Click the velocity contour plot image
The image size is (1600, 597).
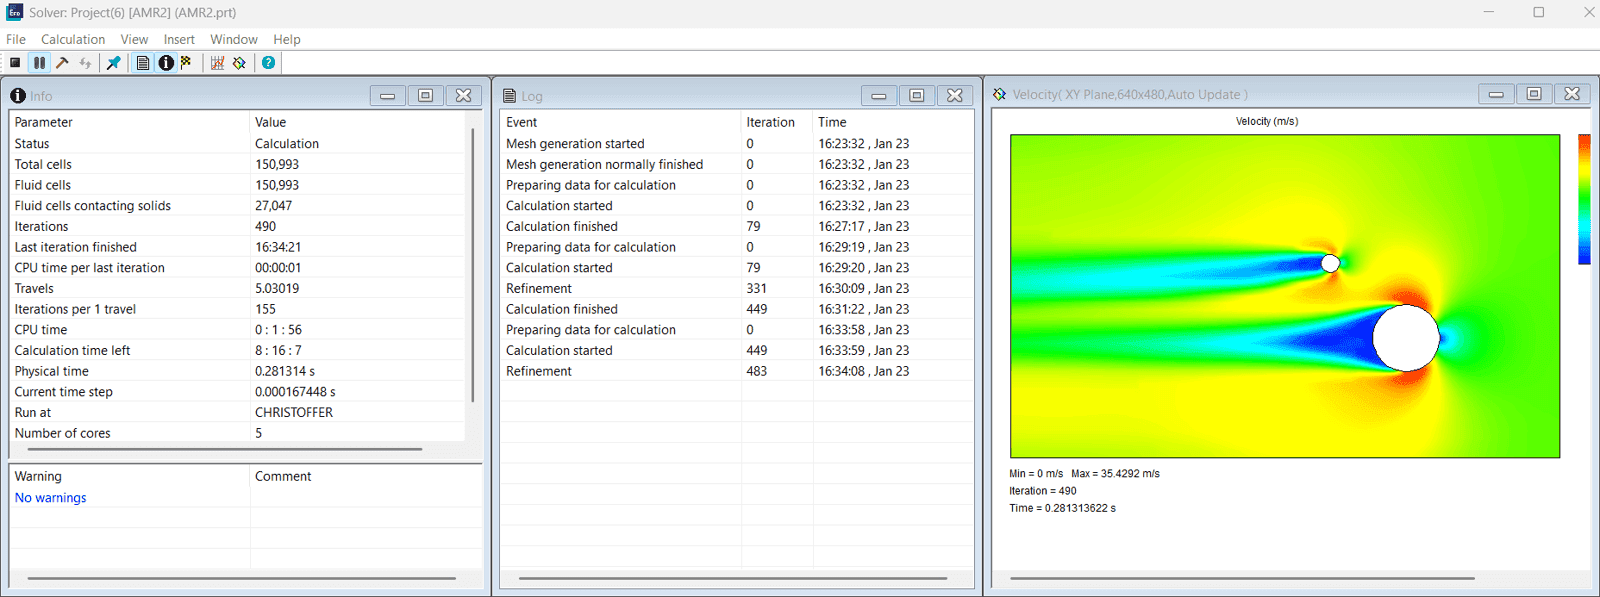pos(1285,296)
